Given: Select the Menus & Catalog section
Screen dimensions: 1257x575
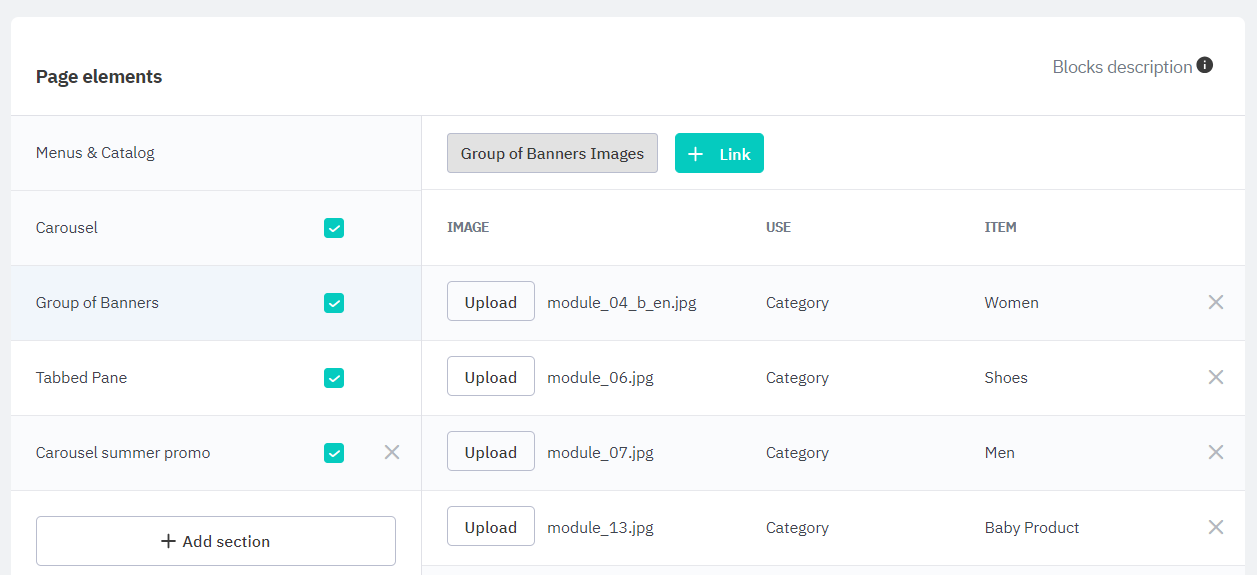Looking at the screenshot, I should [x=96, y=153].
